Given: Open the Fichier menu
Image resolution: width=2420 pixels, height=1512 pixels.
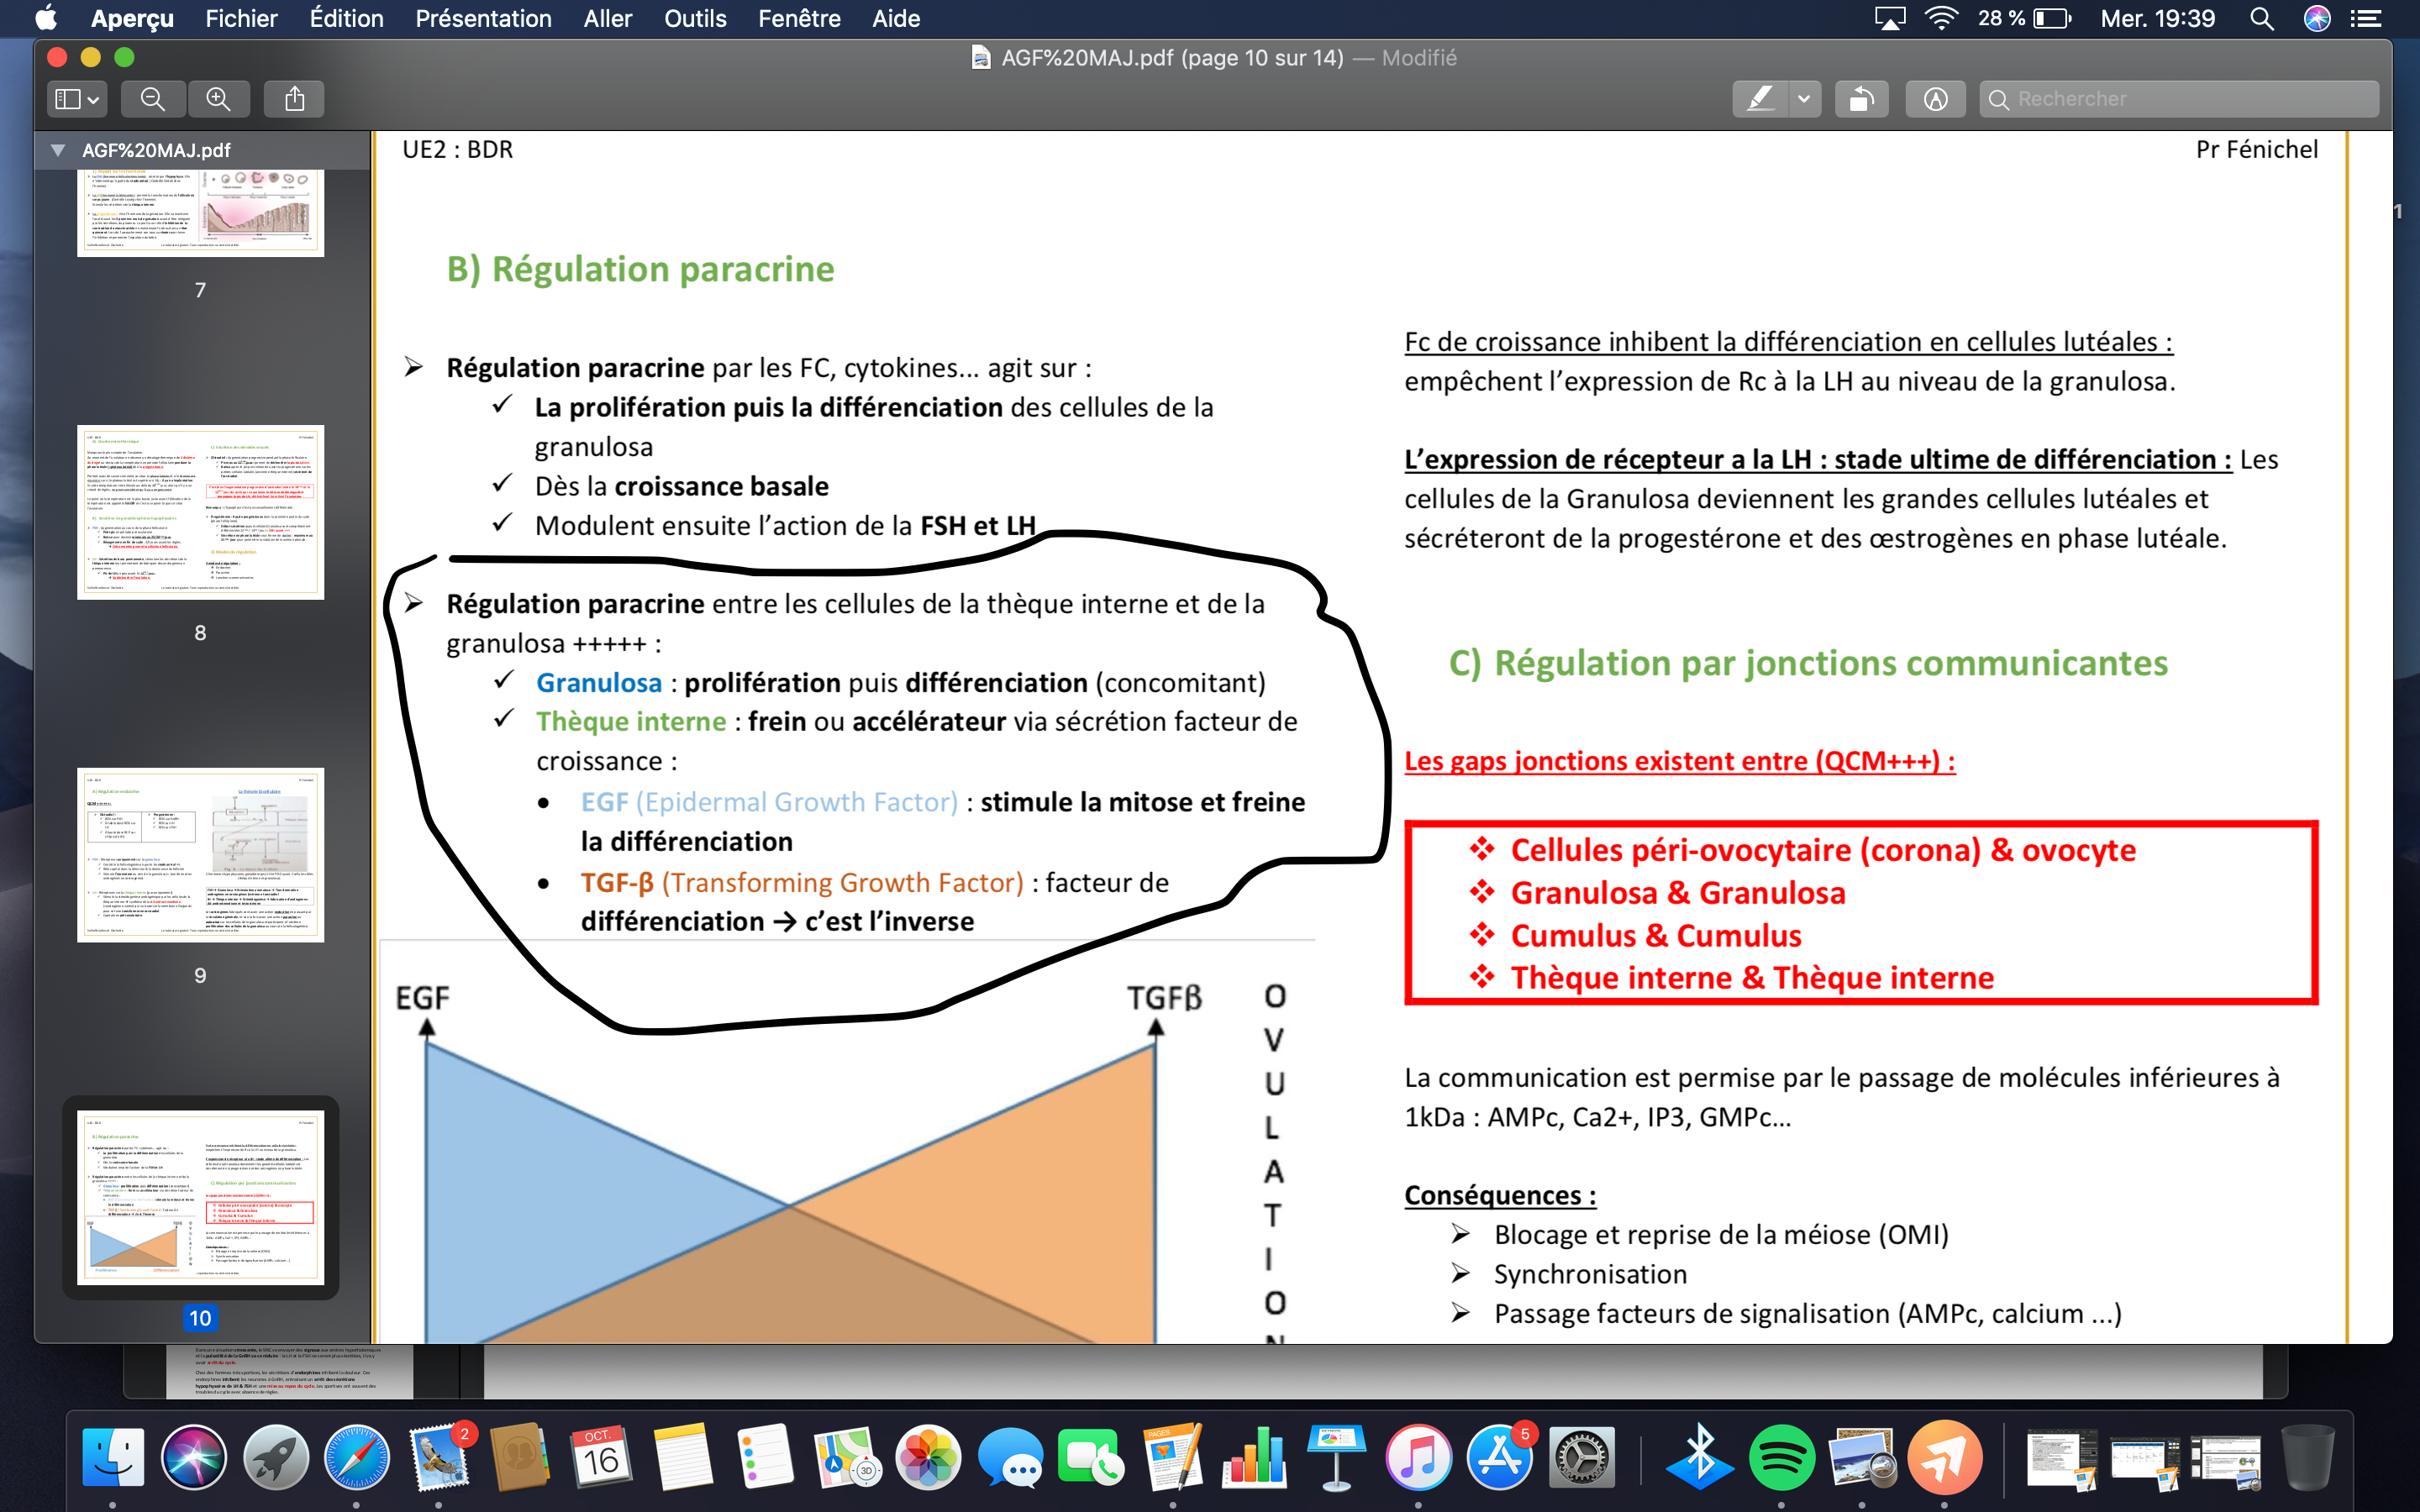Looking at the screenshot, I should (x=241, y=18).
